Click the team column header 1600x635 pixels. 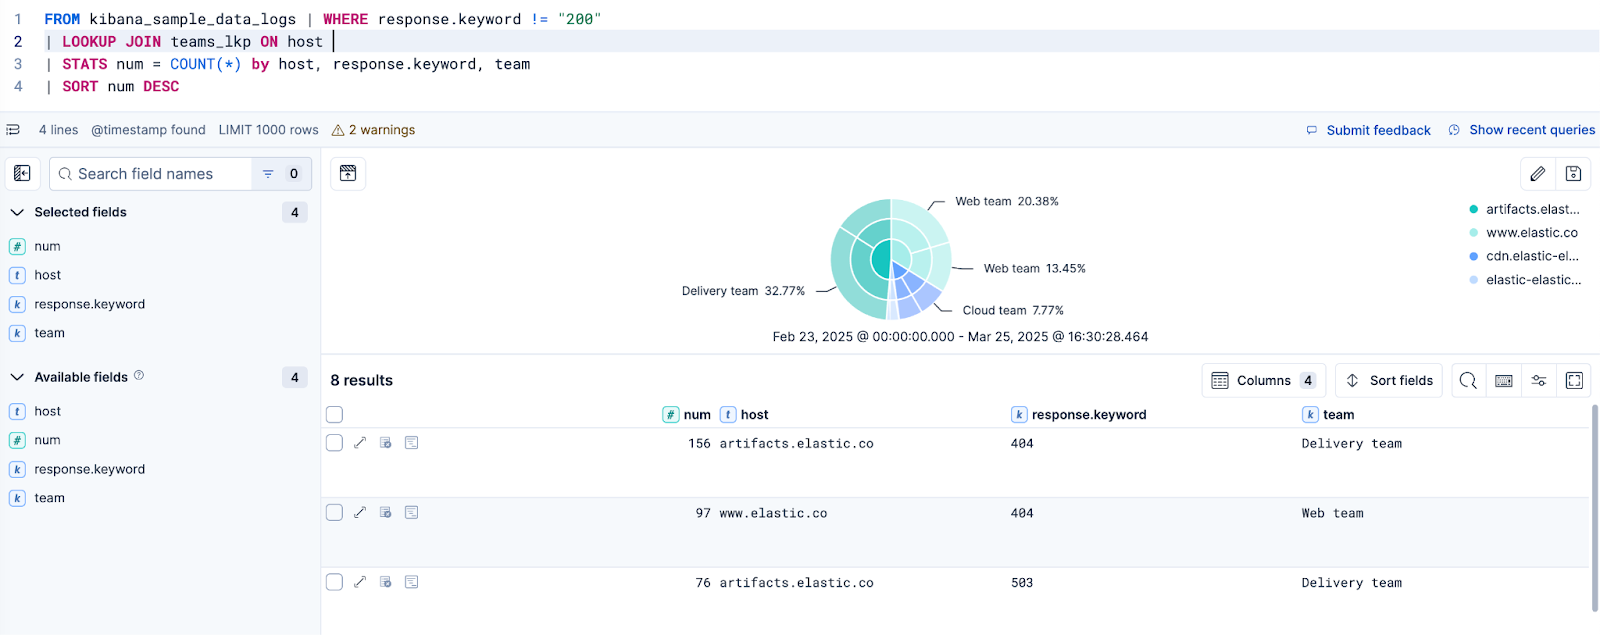[1329, 415]
